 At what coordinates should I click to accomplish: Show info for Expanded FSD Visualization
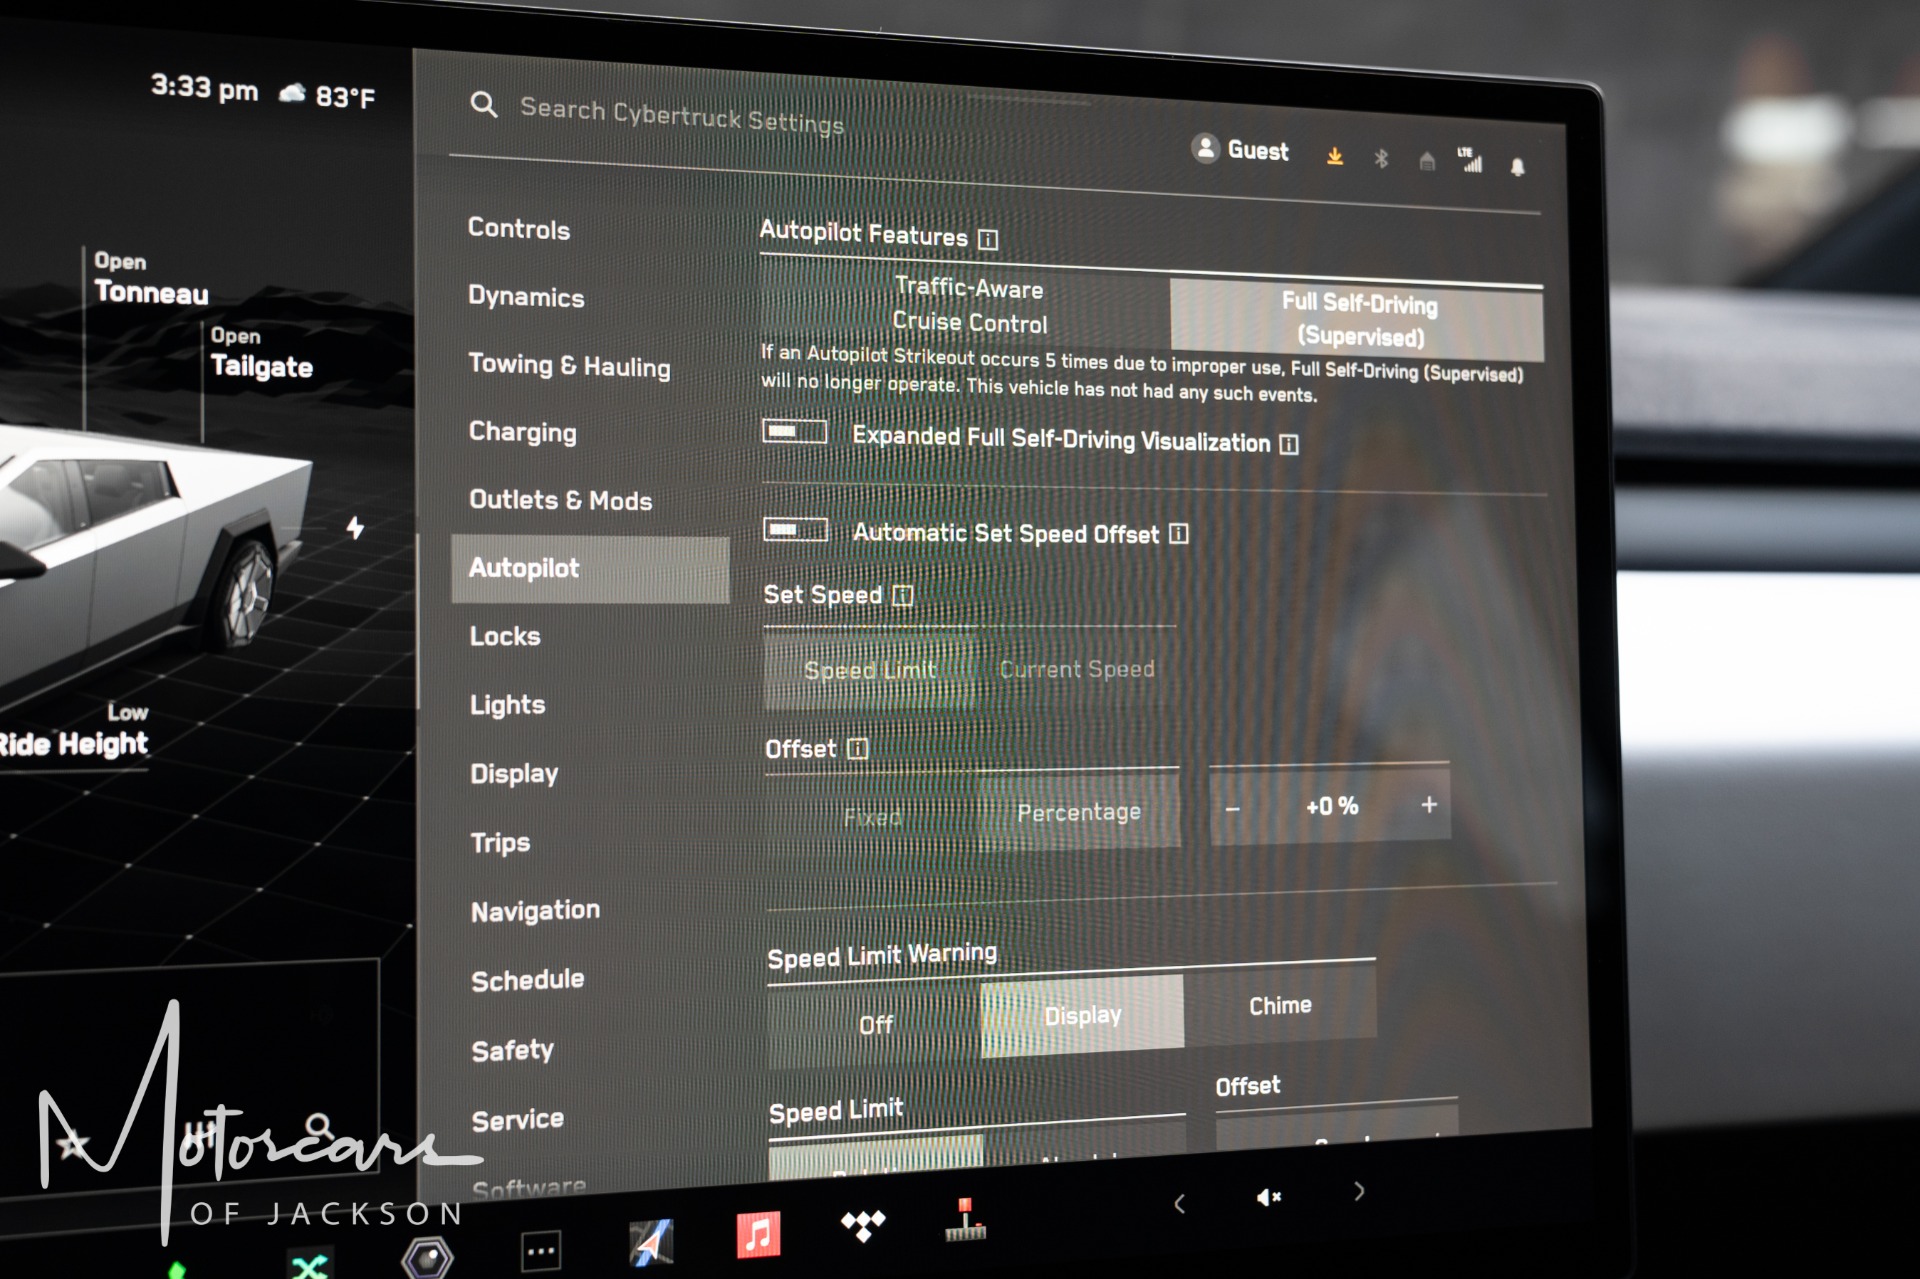tap(1289, 444)
